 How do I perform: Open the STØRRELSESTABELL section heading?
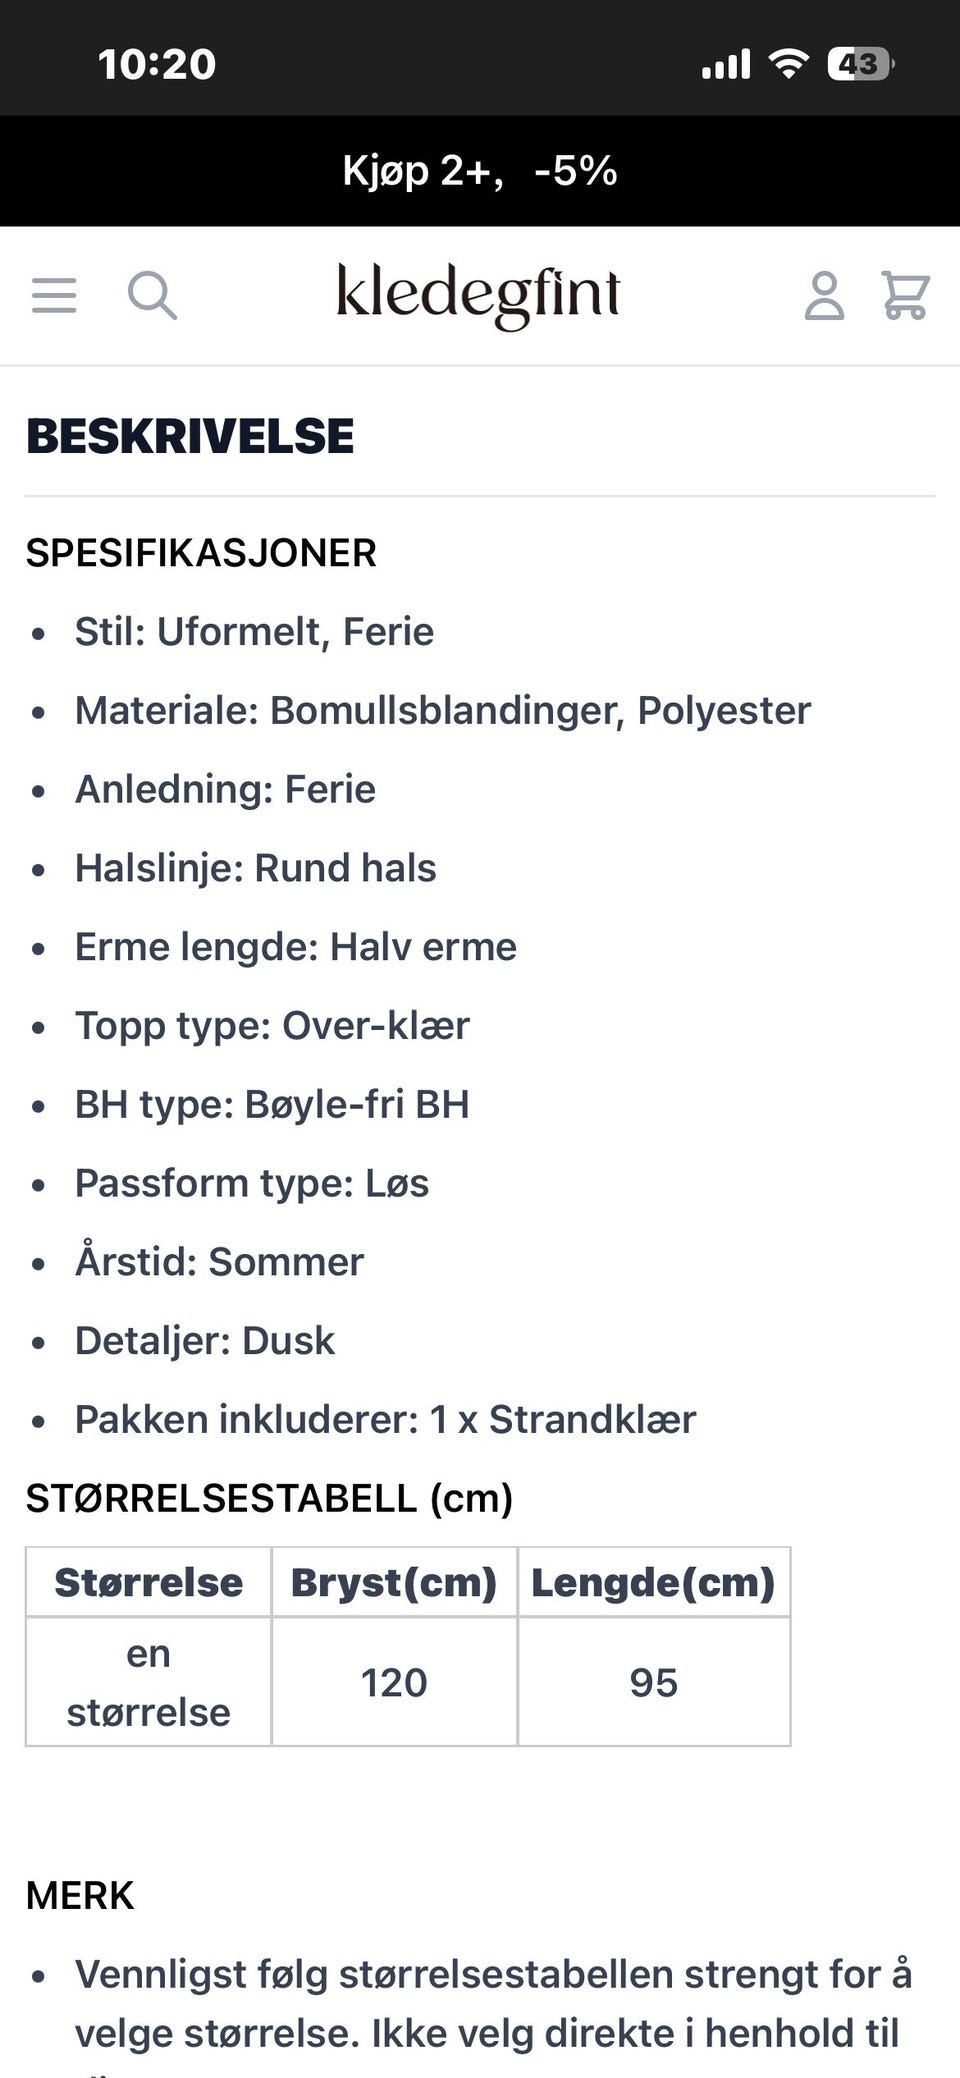click(x=268, y=1497)
